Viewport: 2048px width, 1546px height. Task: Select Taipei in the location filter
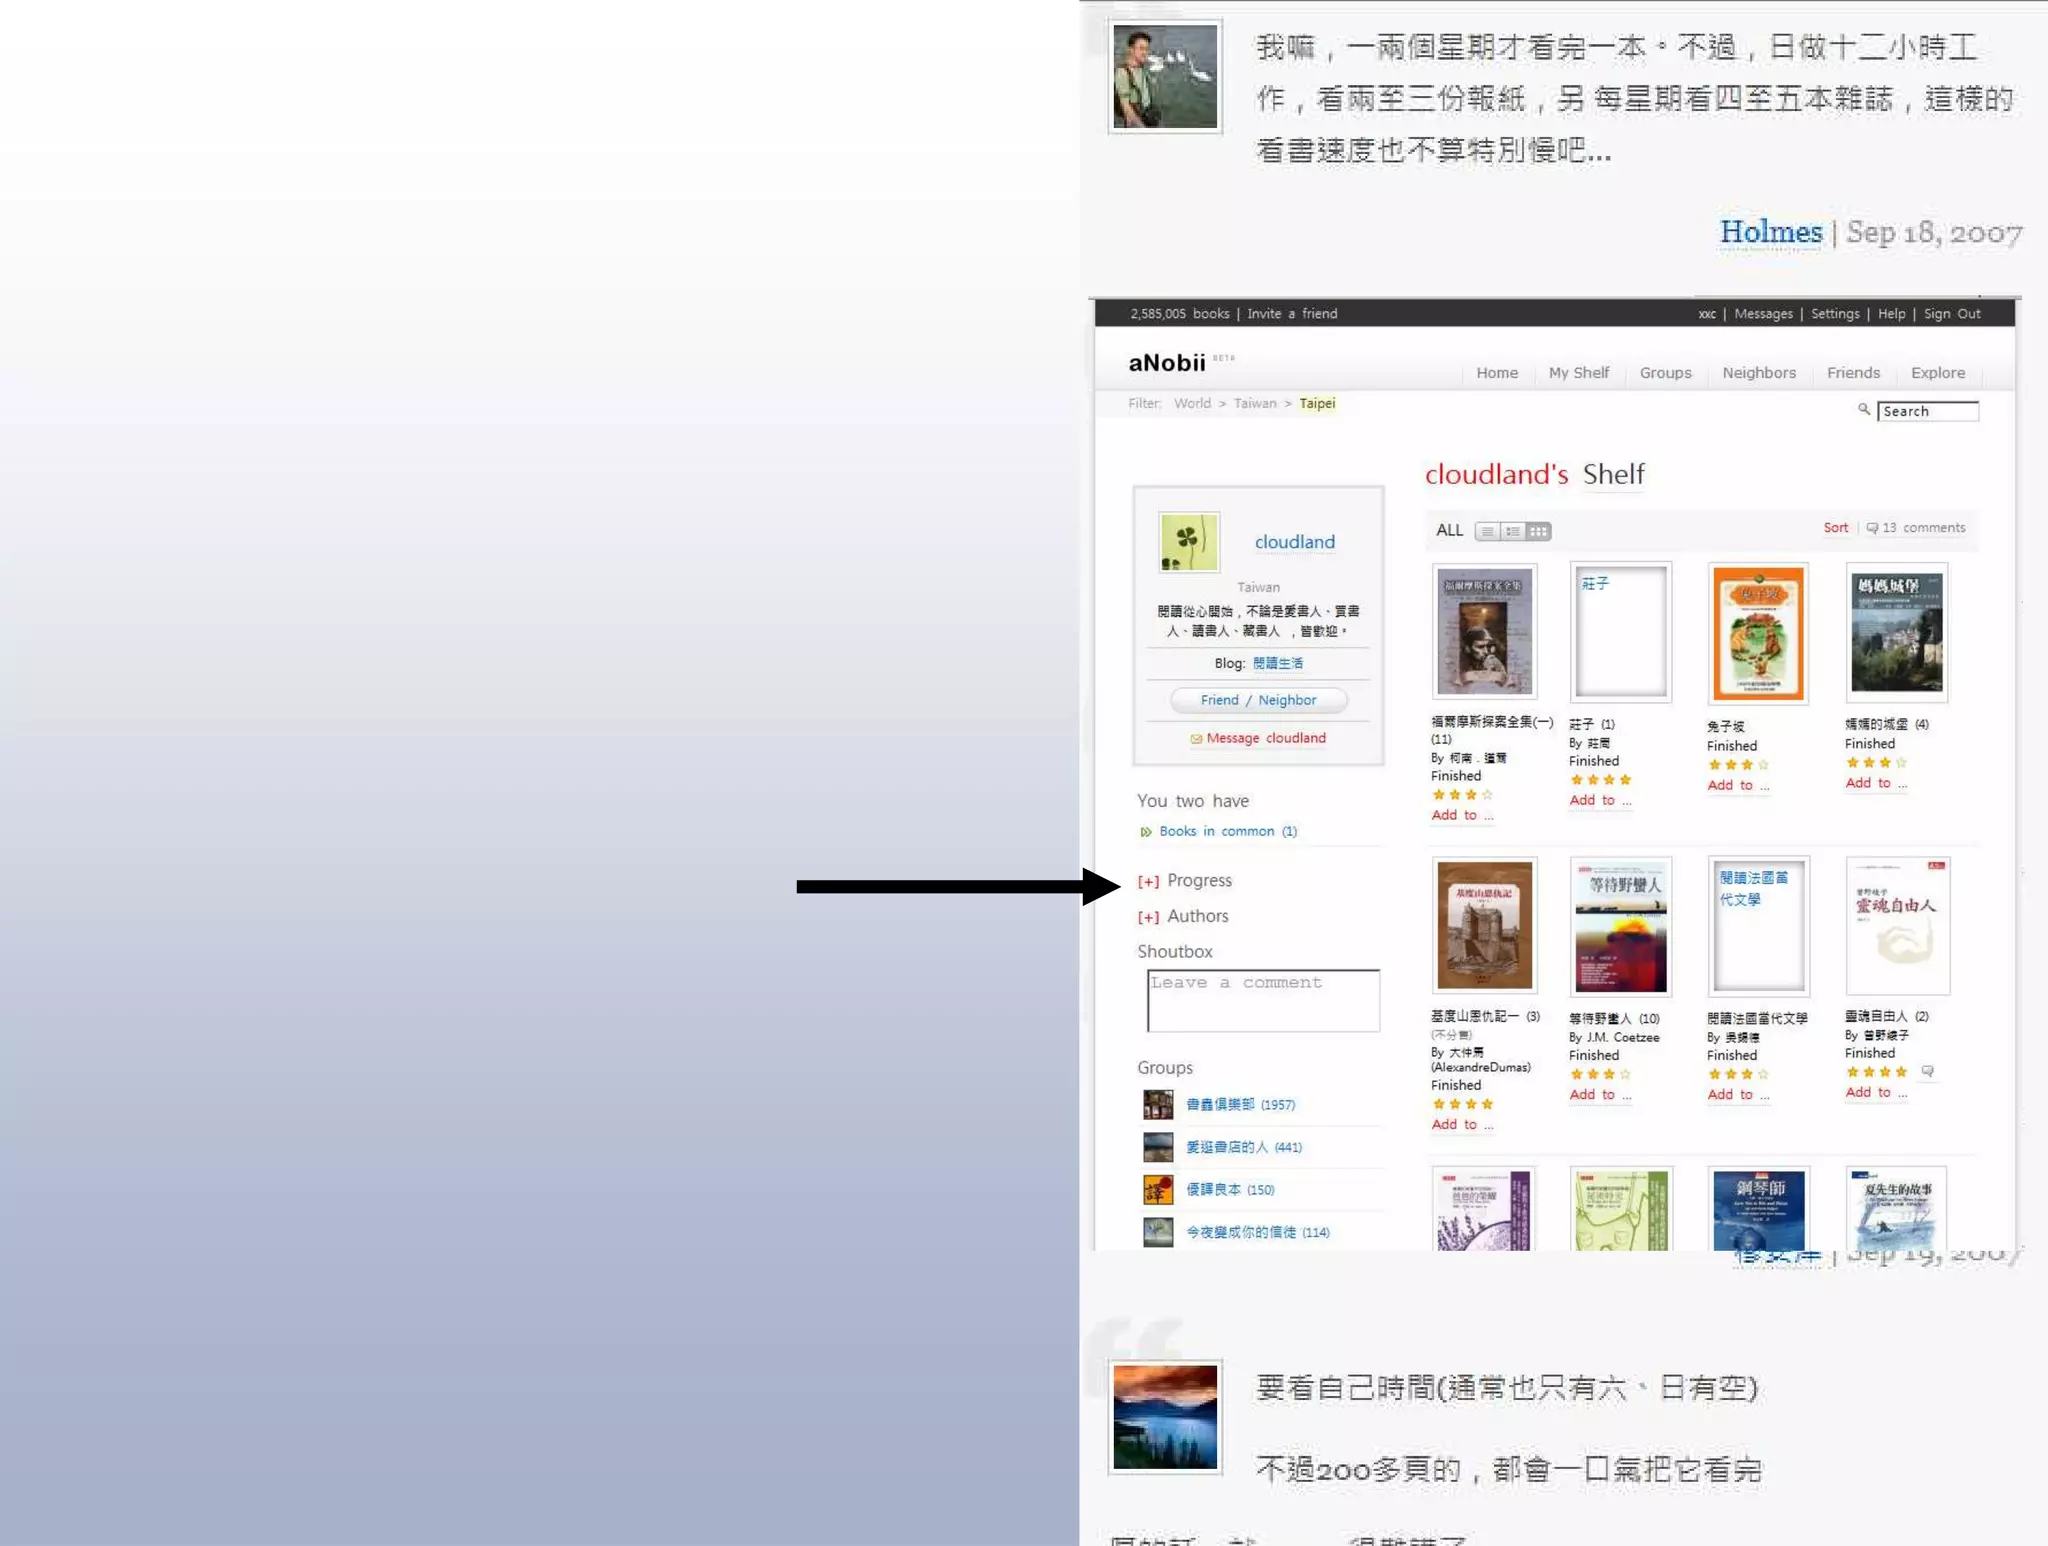coord(1317,404)
